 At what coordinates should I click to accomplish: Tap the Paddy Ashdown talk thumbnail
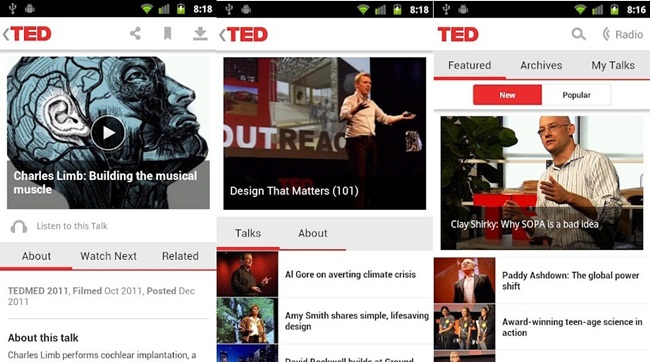(x=465, y=280)
